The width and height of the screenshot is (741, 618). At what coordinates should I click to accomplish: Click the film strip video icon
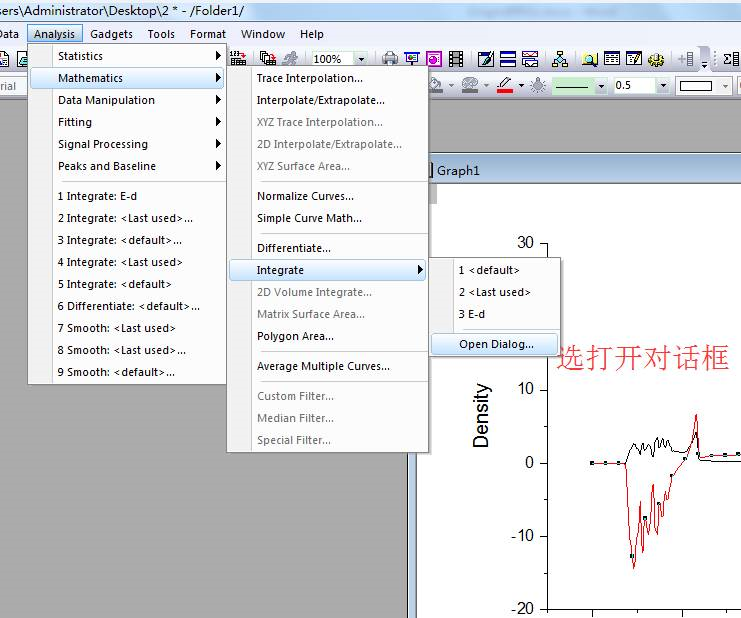(456, 59)
